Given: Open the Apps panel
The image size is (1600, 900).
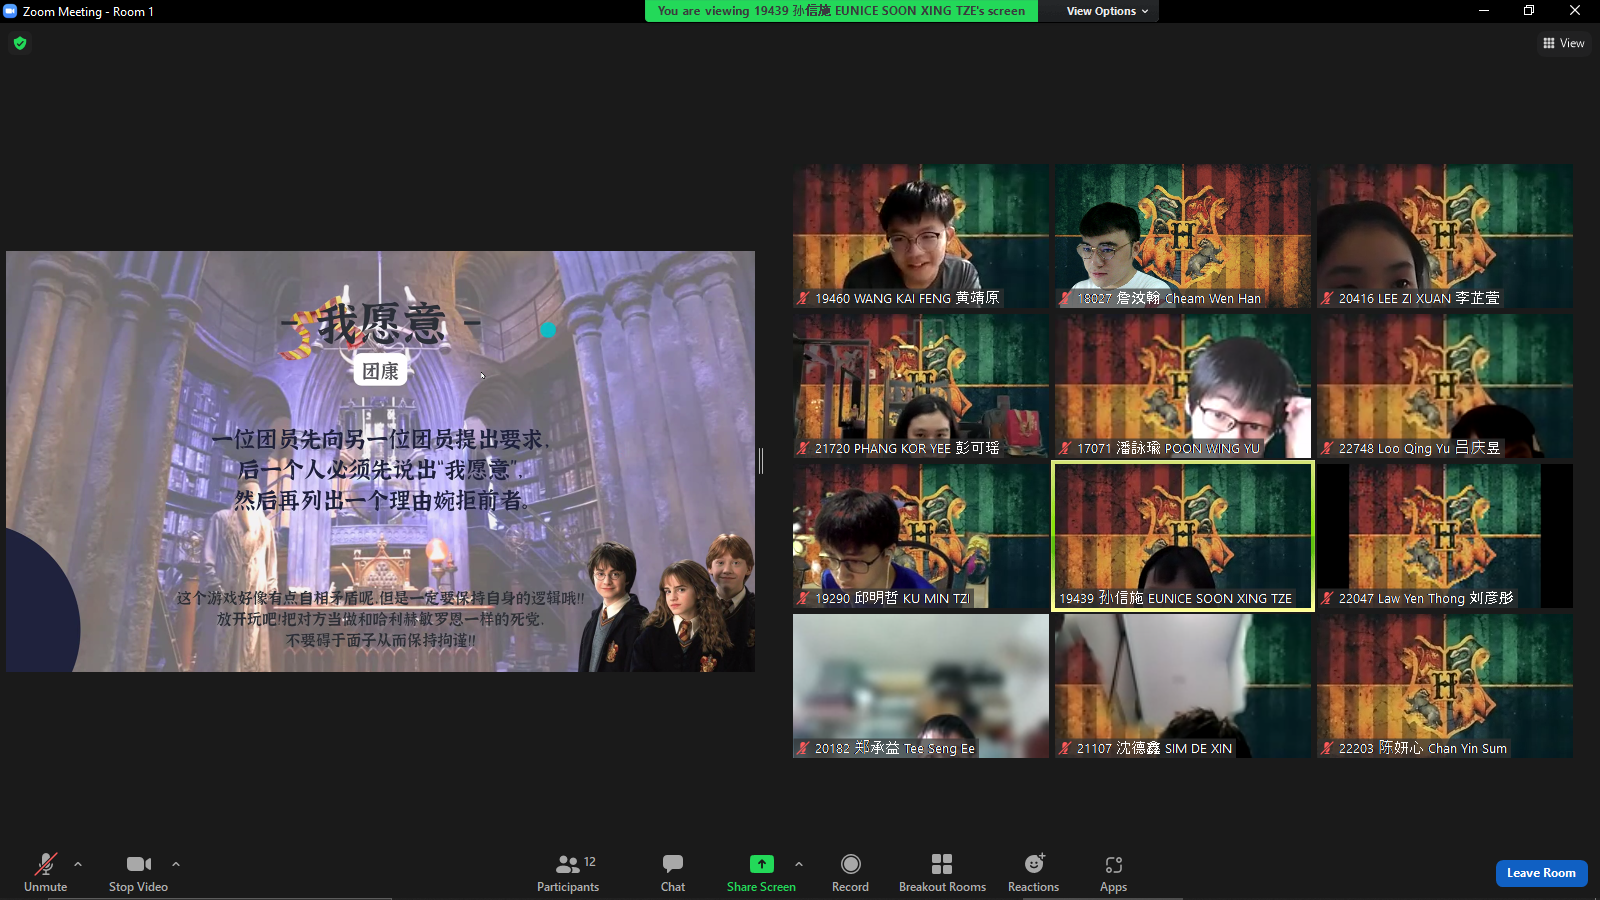Looking at the screenshot, I should [1114, 872].
